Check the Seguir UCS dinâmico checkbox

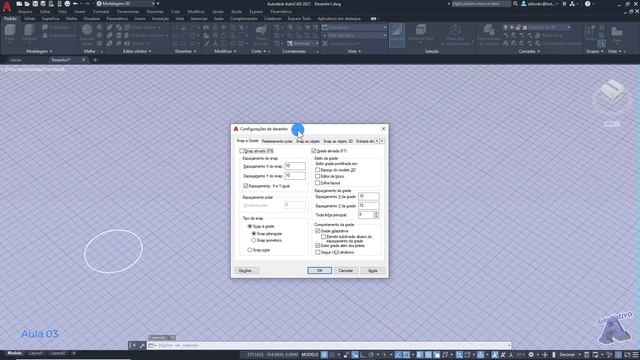click(318, 252)
